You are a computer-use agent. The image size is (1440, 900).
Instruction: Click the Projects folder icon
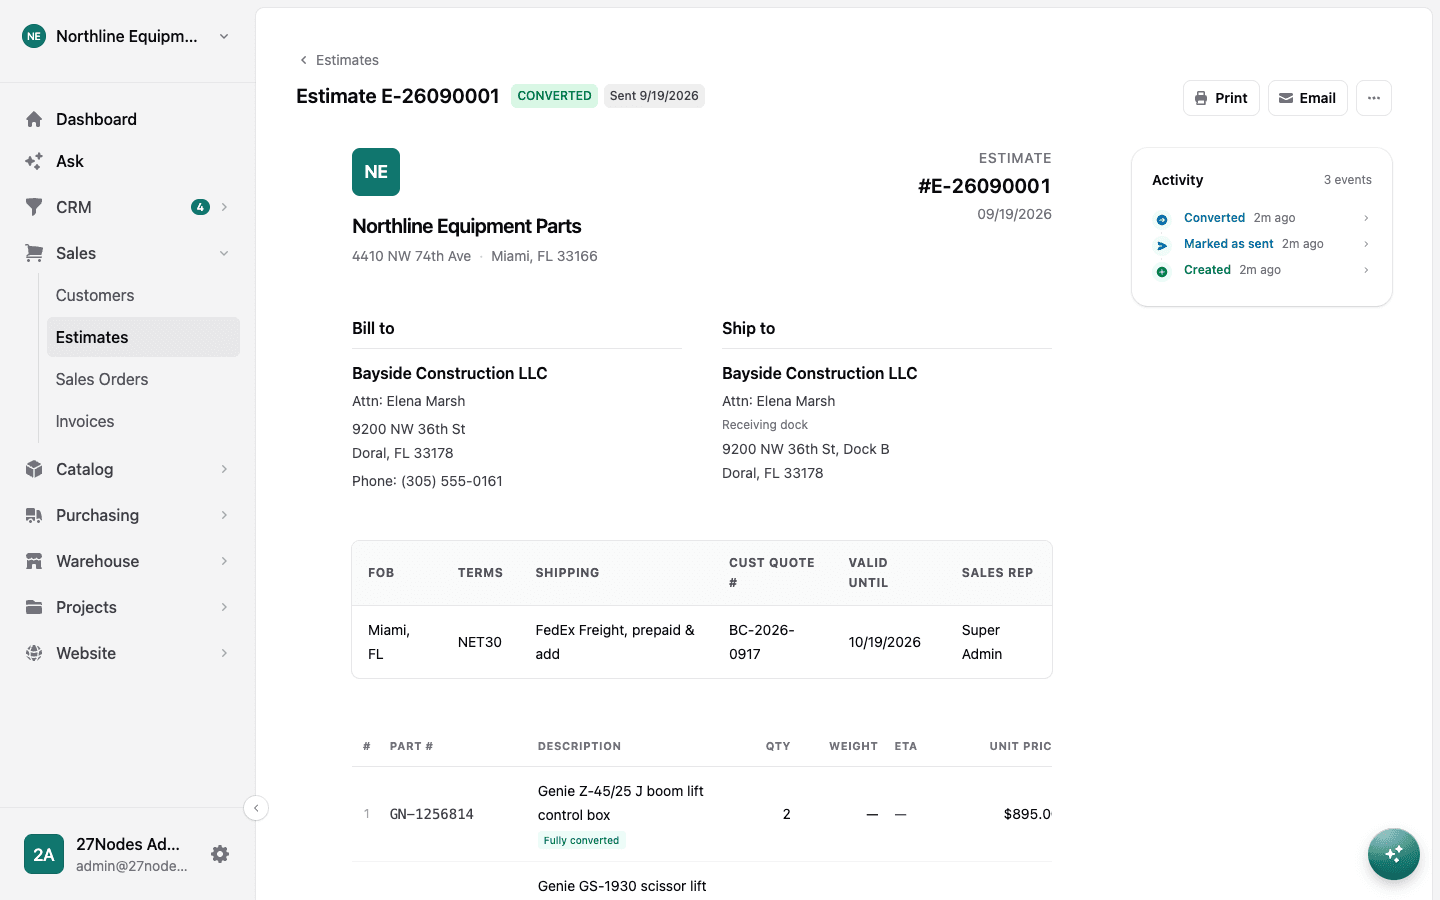point(34,607)
